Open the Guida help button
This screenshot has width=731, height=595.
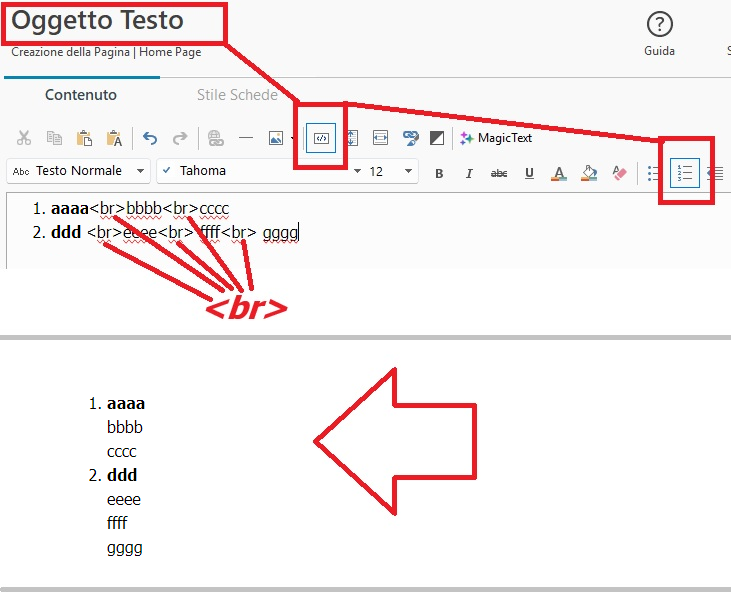659,33
